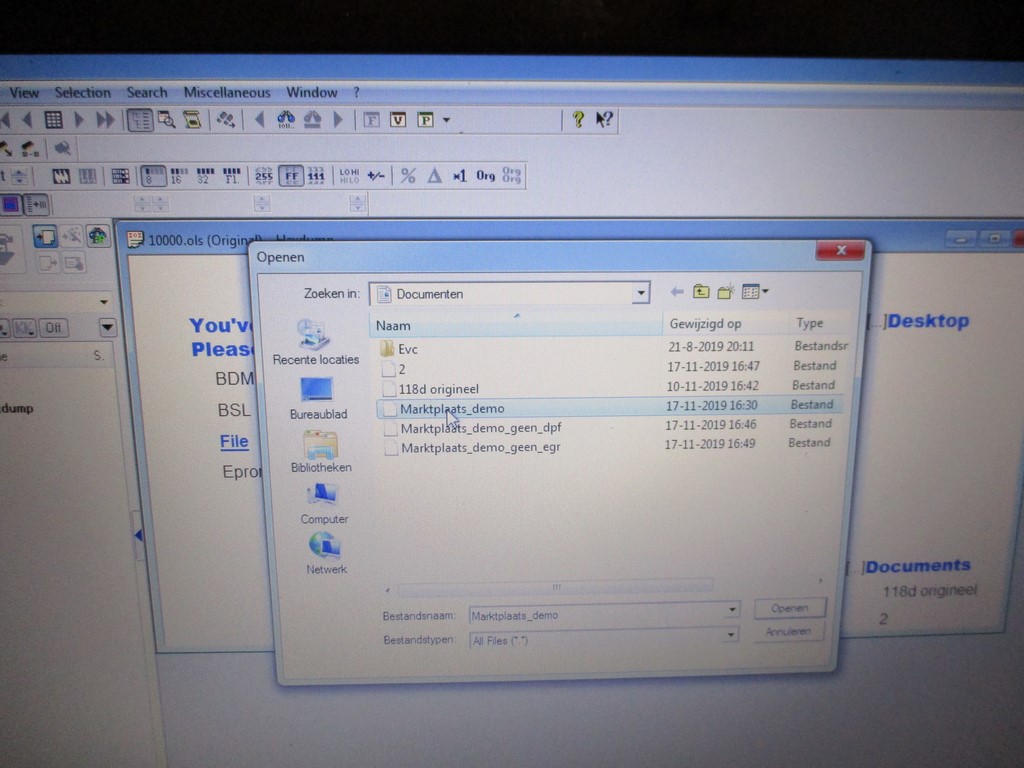Click the percent display icon
This screenshot has width=1024, height=768.
[408, 175]
